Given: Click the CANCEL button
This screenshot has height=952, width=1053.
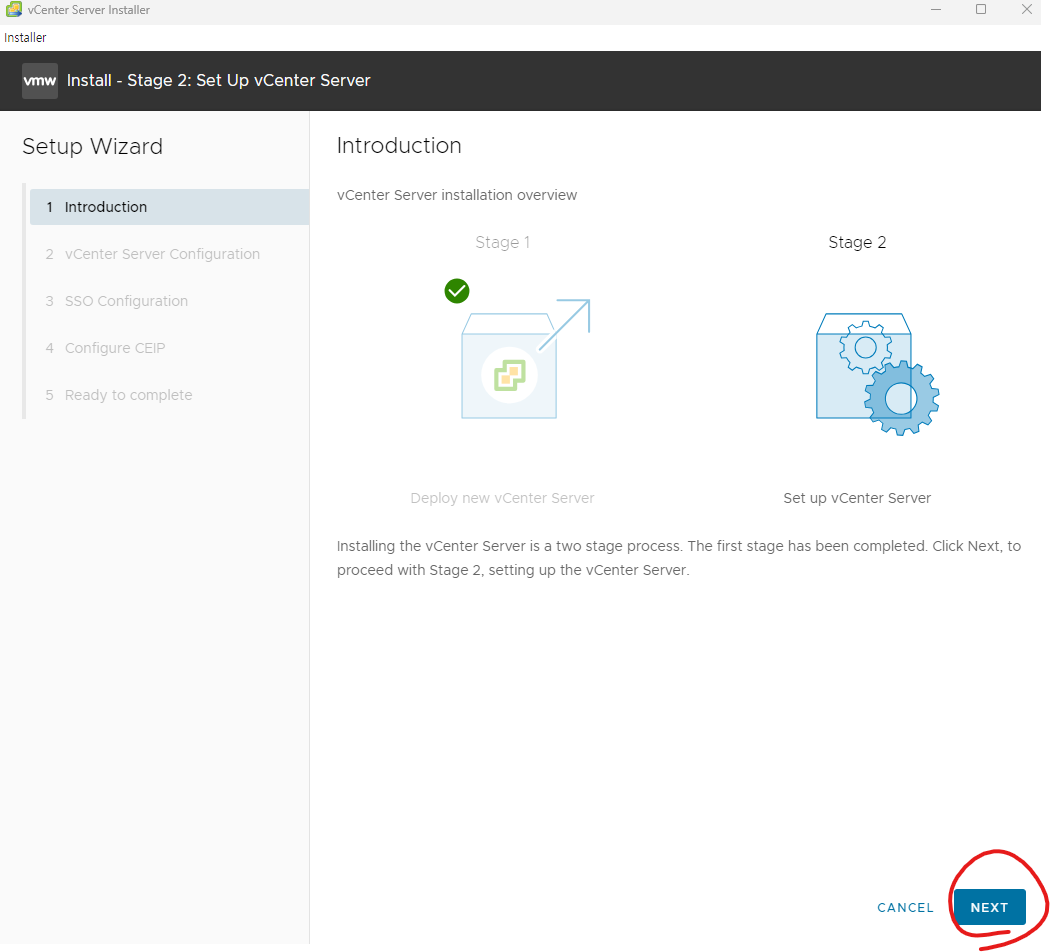Looking at the screenshot, I should tap(905, 908).
